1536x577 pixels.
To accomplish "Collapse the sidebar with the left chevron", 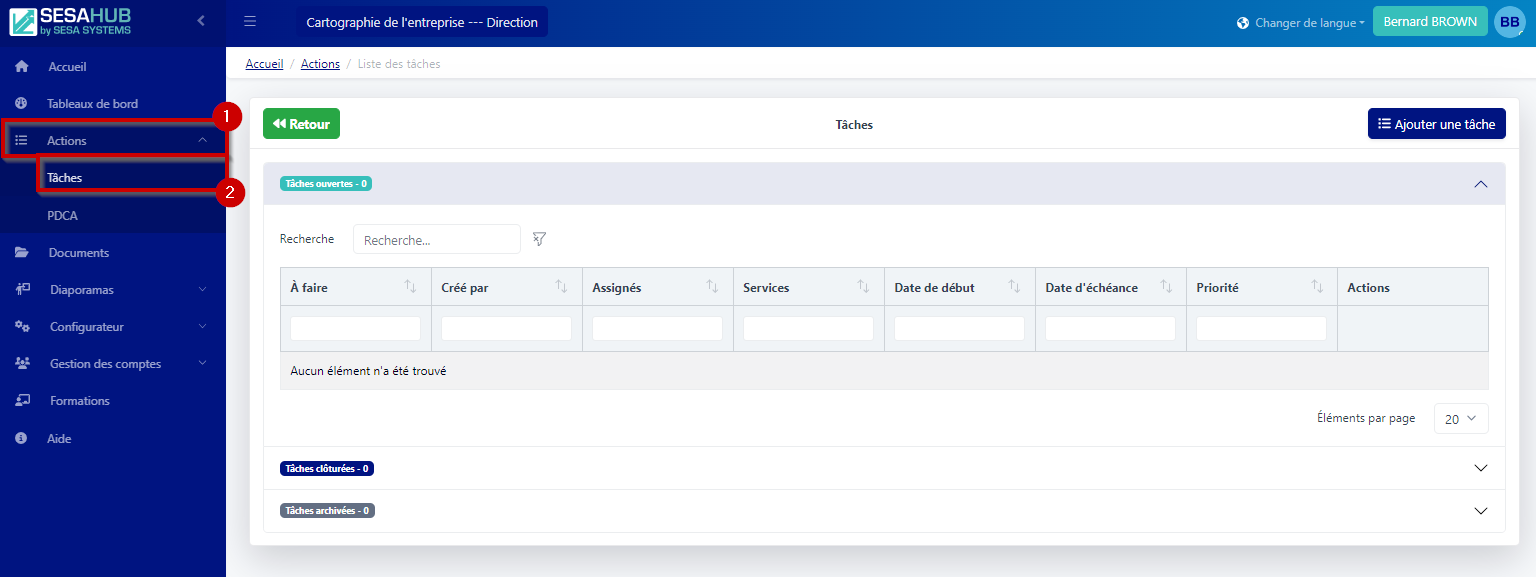I will click(x=201, y=21).
